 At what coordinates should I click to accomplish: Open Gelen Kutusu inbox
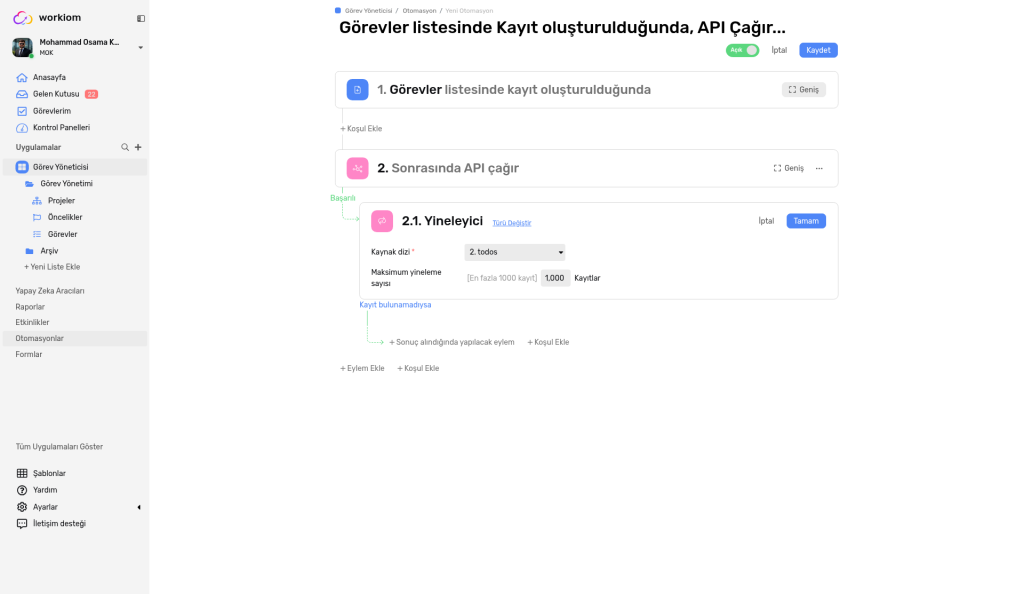[x=56, y=94]
